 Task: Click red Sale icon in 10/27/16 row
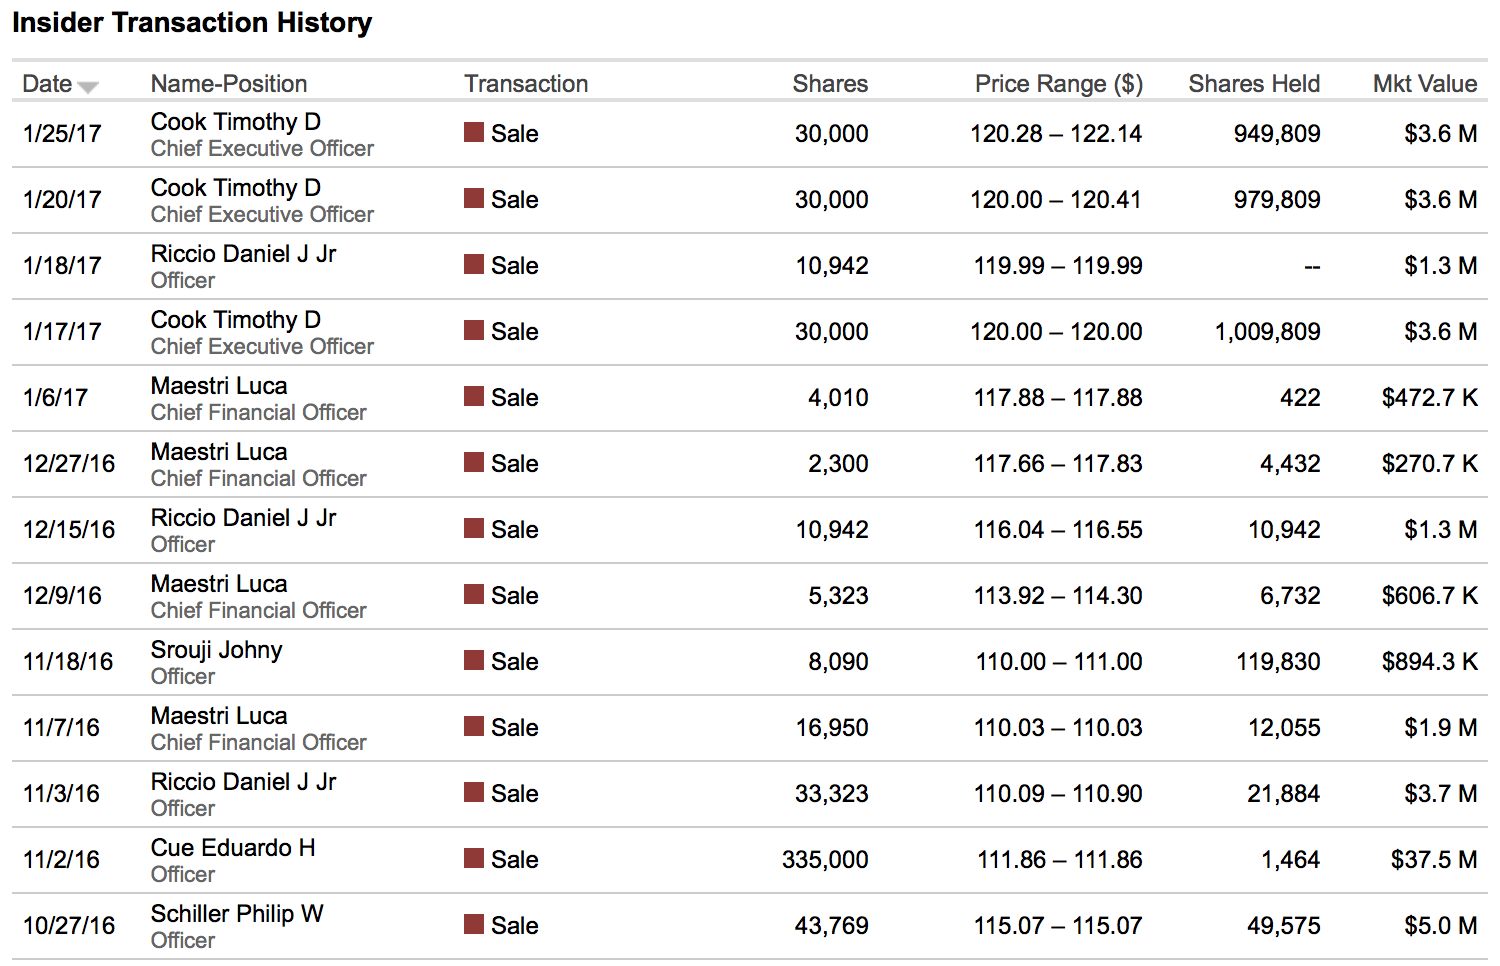pyautogui.click(x=474, y=924)
